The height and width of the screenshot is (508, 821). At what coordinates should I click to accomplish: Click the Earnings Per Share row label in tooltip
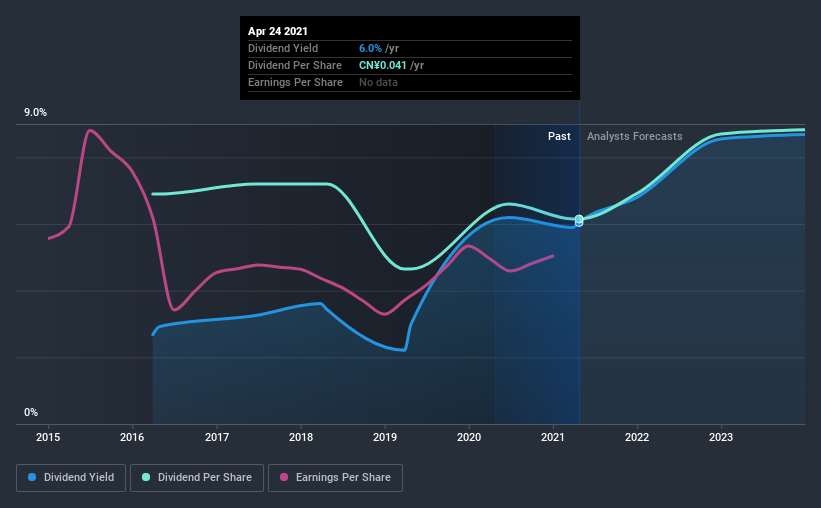[295, 82]
